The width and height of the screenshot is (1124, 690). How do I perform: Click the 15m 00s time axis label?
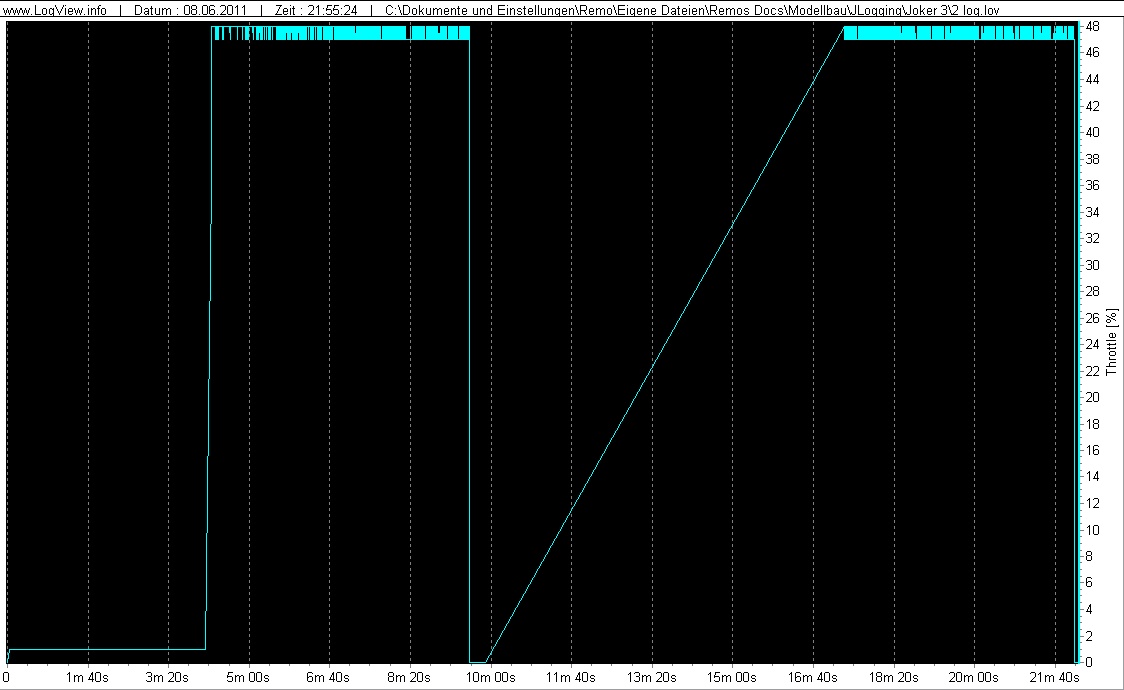coord(732,677)
